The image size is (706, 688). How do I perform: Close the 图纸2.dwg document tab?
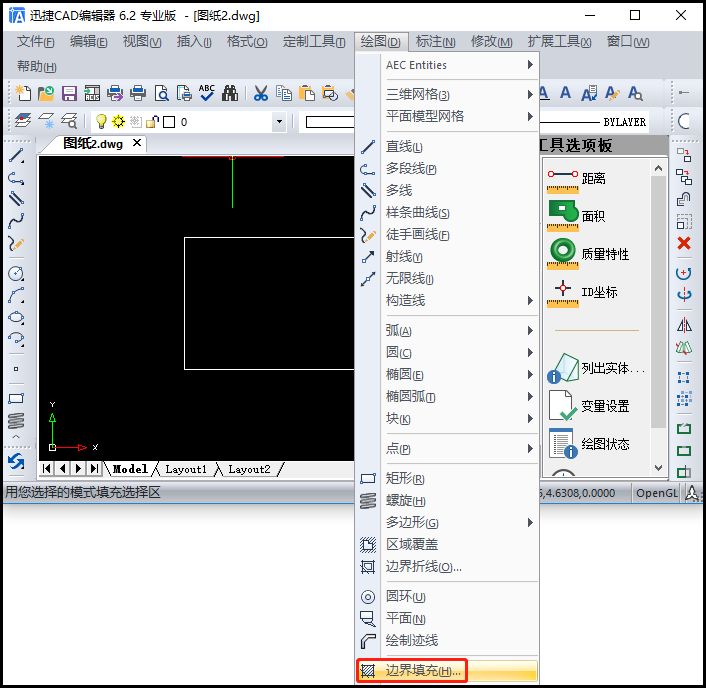tap(137, 143)
